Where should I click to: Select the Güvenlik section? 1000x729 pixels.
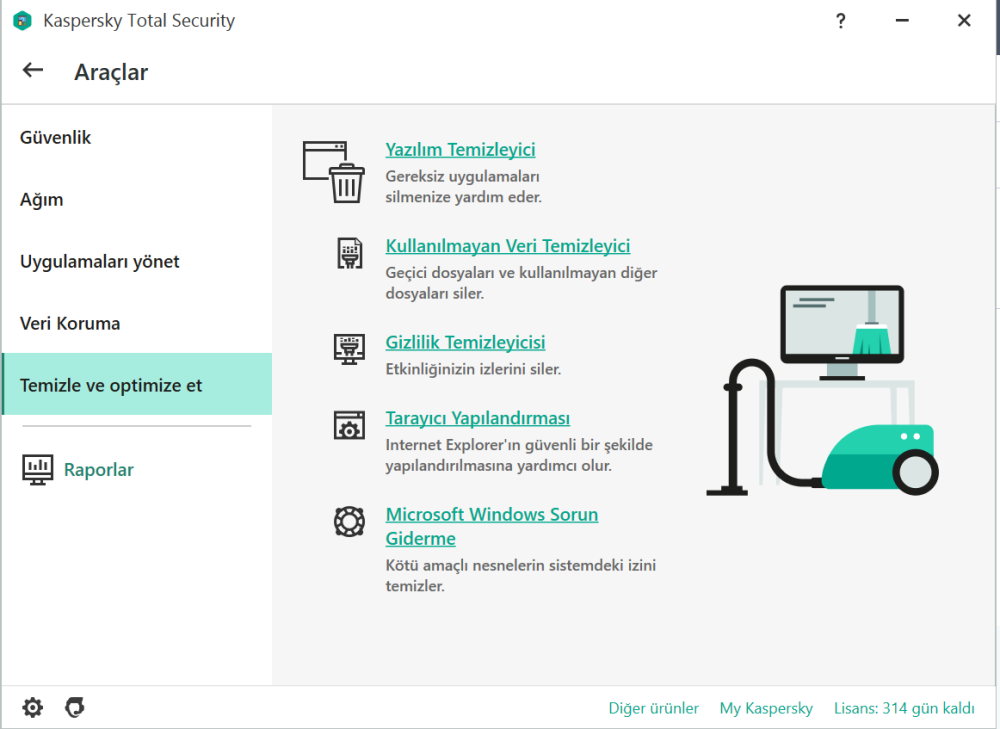pos(137,137)
